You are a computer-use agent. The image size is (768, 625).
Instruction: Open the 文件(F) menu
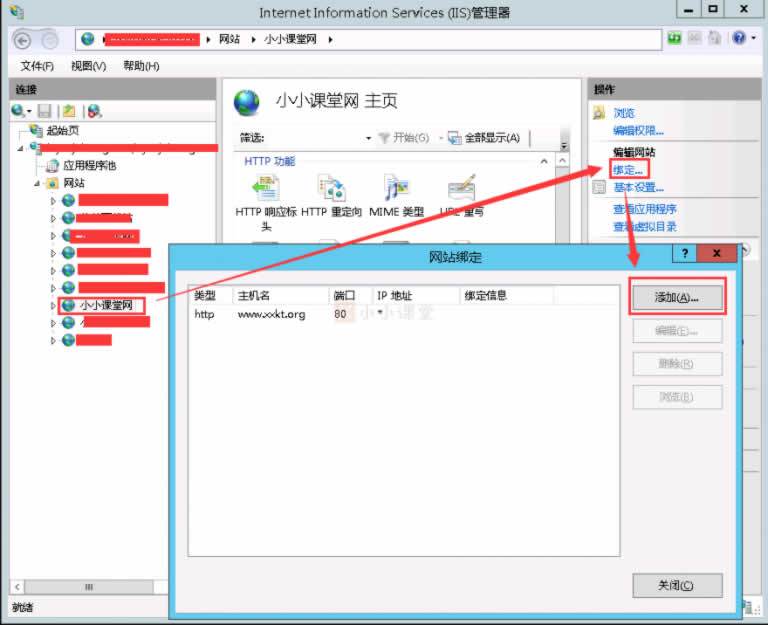[37, 66]
